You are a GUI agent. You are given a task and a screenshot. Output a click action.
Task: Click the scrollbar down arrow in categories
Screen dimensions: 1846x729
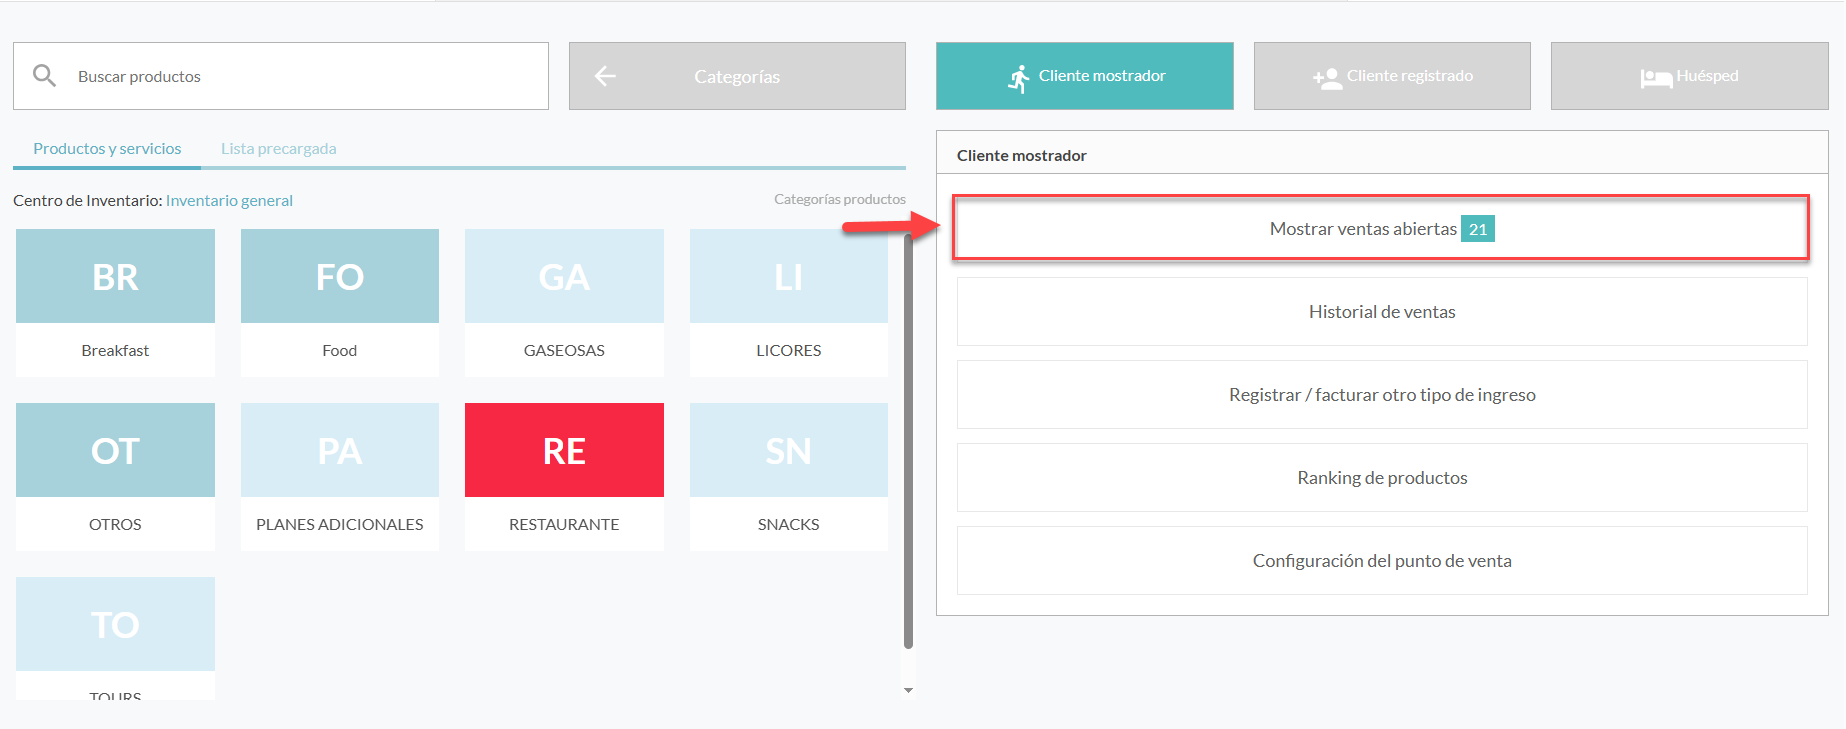tap(908, 690)
